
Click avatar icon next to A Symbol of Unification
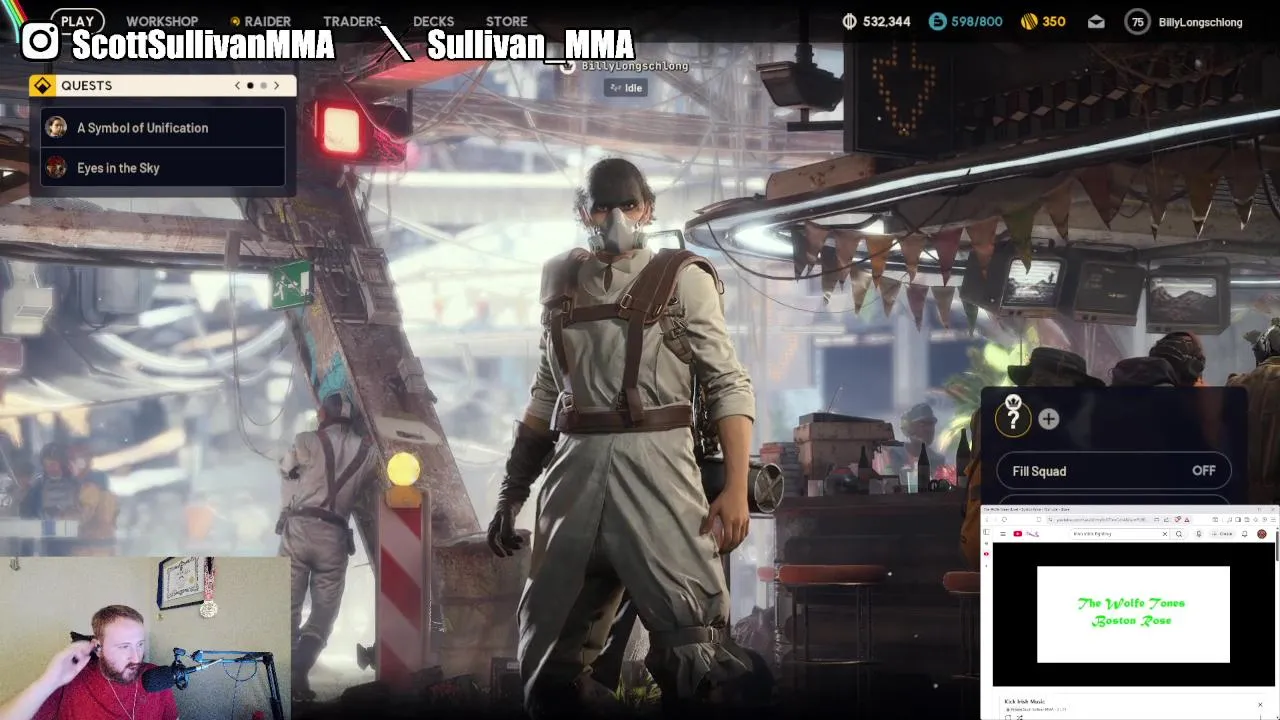pyautogui.click(x=57, y=127)
